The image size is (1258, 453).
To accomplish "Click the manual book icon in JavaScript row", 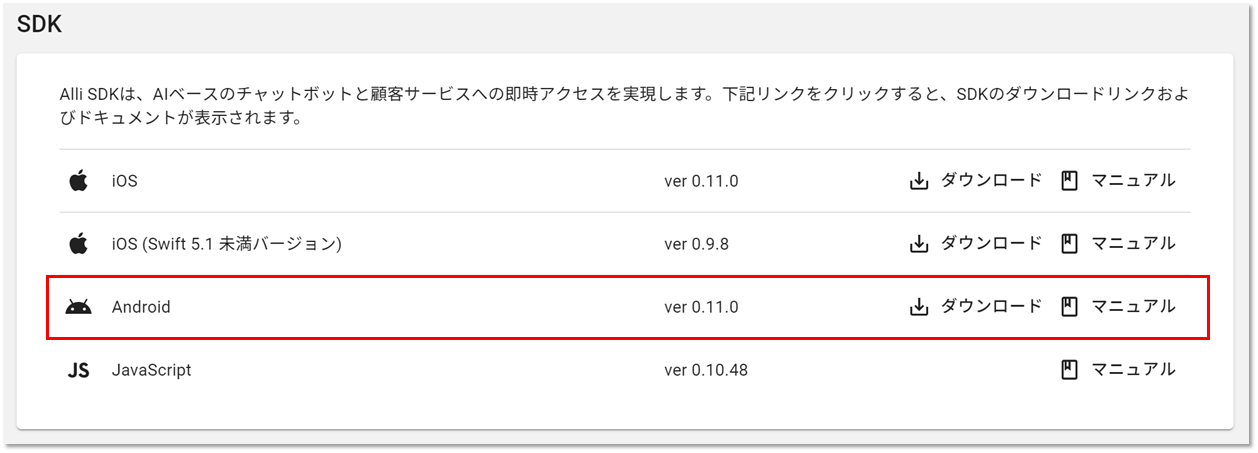I will [1069, 370].
